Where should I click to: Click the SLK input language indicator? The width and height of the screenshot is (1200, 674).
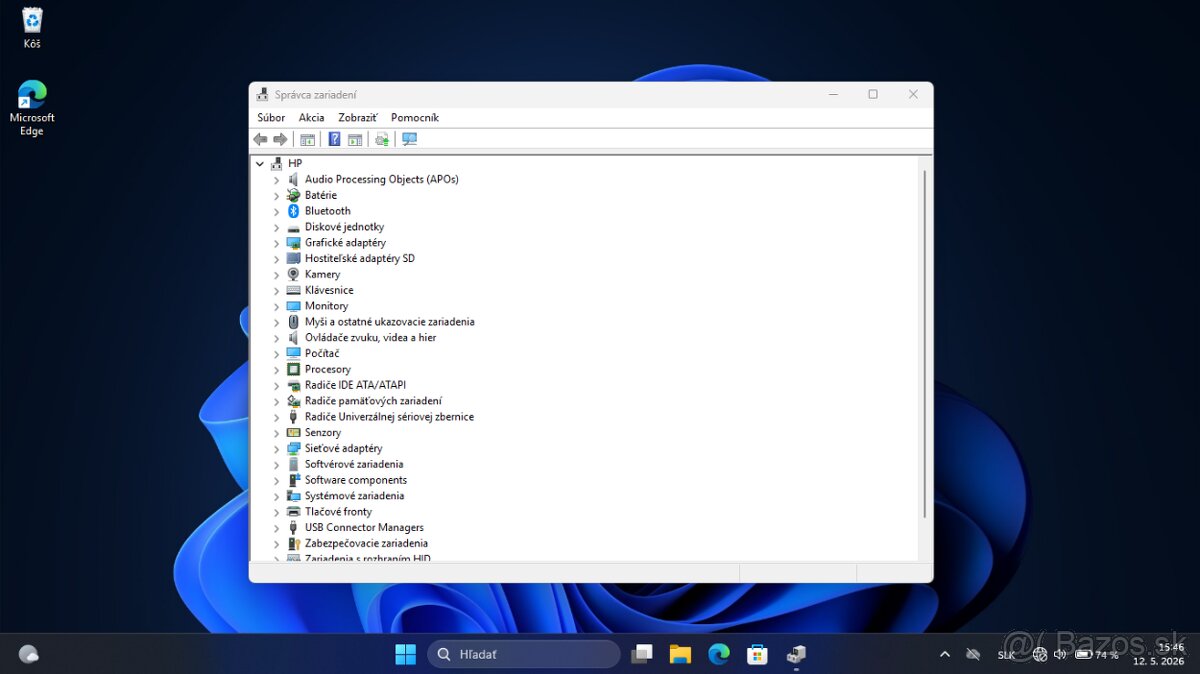point(1006,655)
